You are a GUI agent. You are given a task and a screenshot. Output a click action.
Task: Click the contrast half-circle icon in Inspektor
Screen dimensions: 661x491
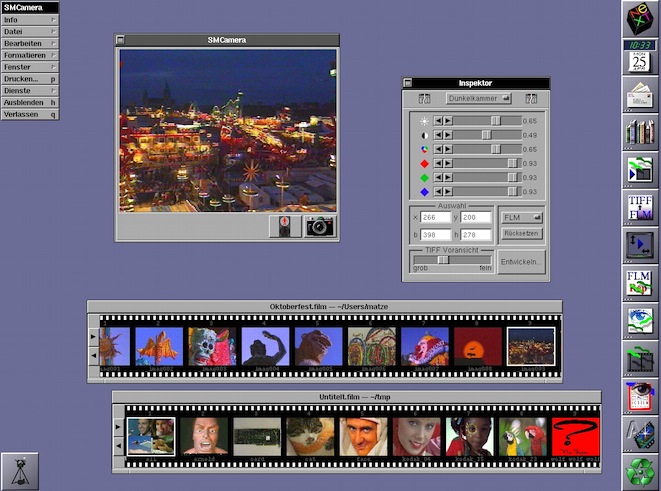pos(425,135)
